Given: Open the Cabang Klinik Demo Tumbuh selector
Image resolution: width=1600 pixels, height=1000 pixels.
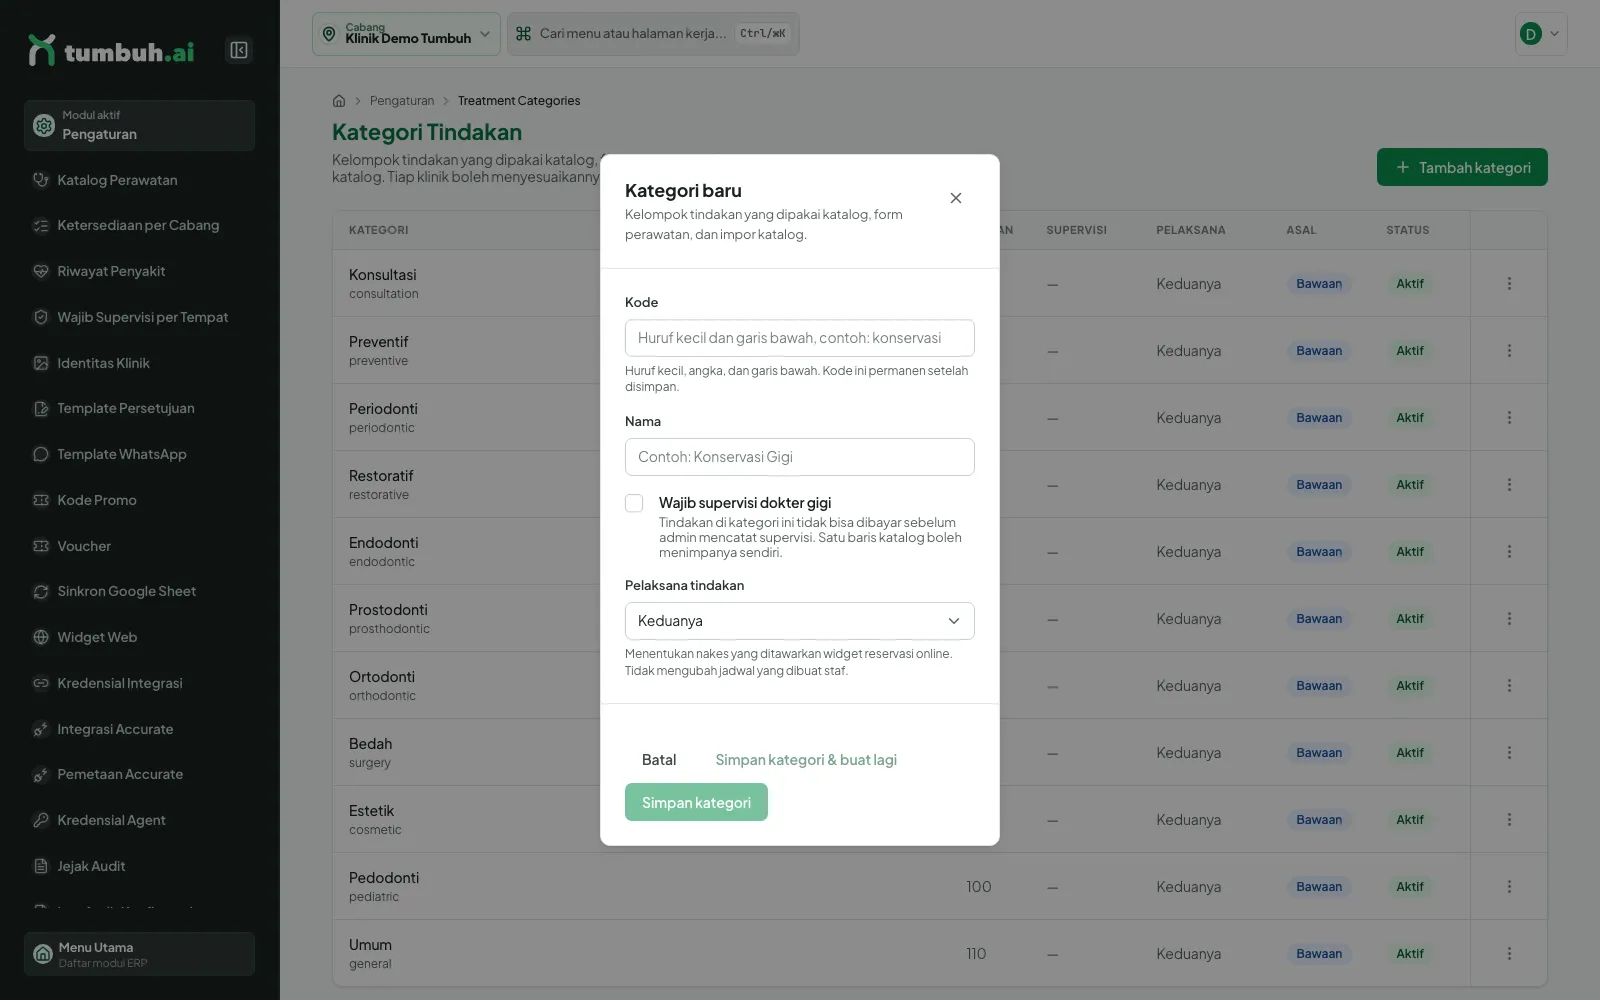Looking at the screenshot, I should (x=406, y=34).
